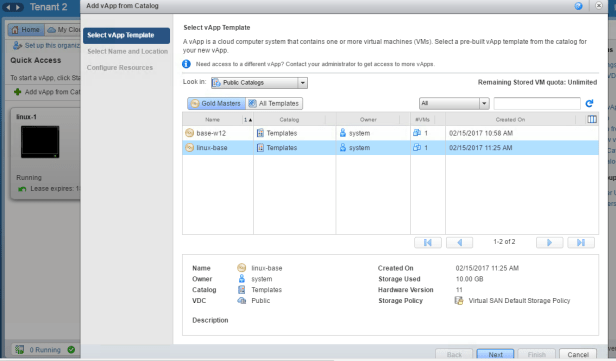Select the Configure Resources step
The height and width of the screenshot is (361, 616).
[120, 68]
